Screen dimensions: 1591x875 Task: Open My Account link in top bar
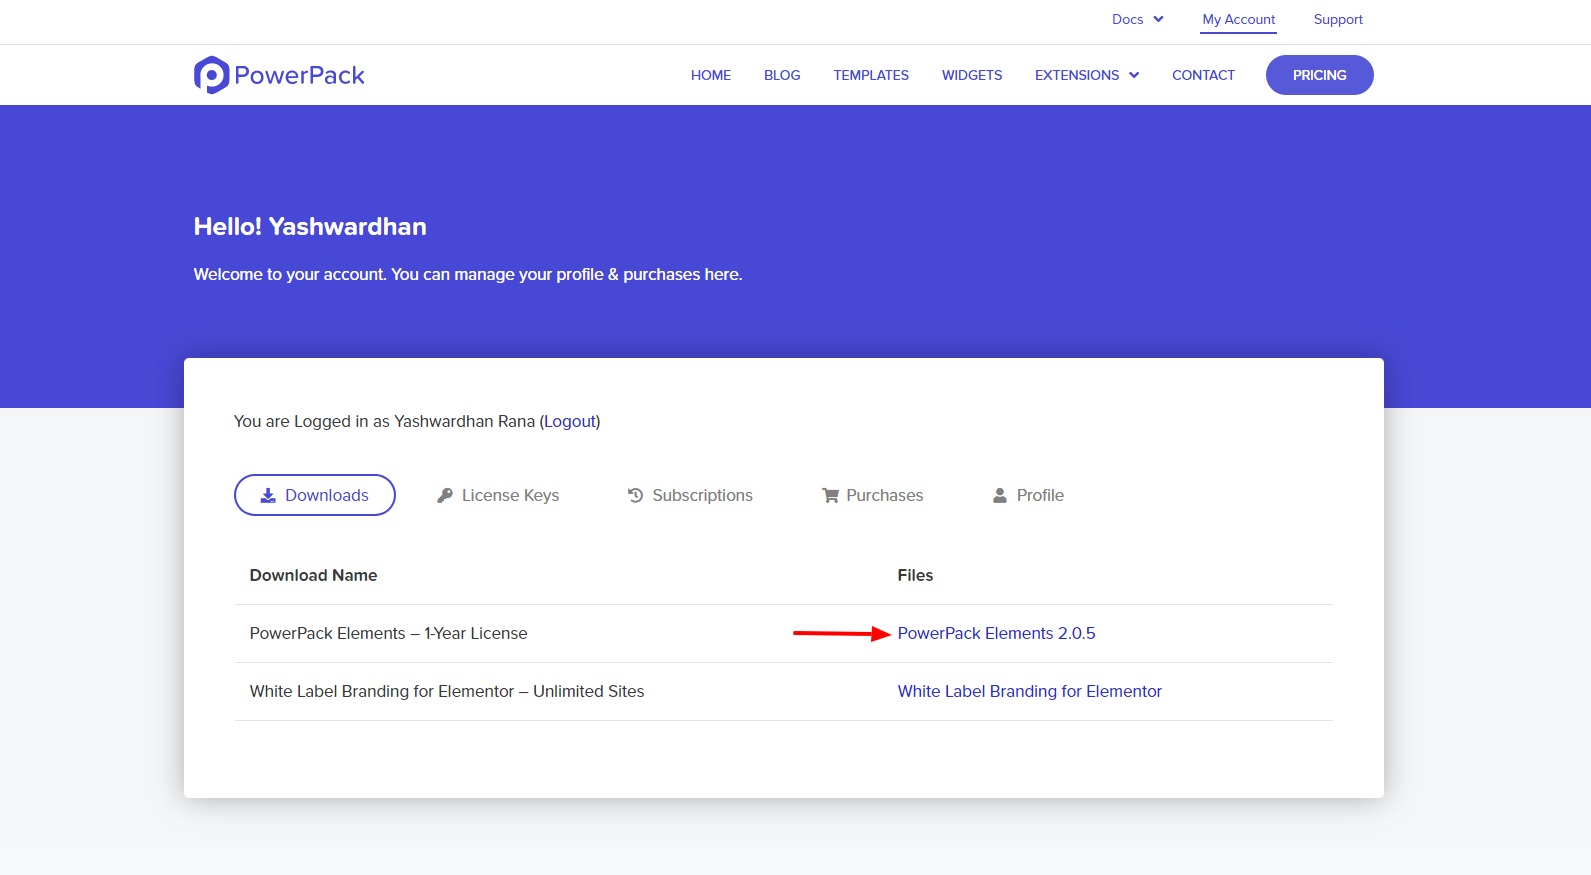tap(1238, 19)
